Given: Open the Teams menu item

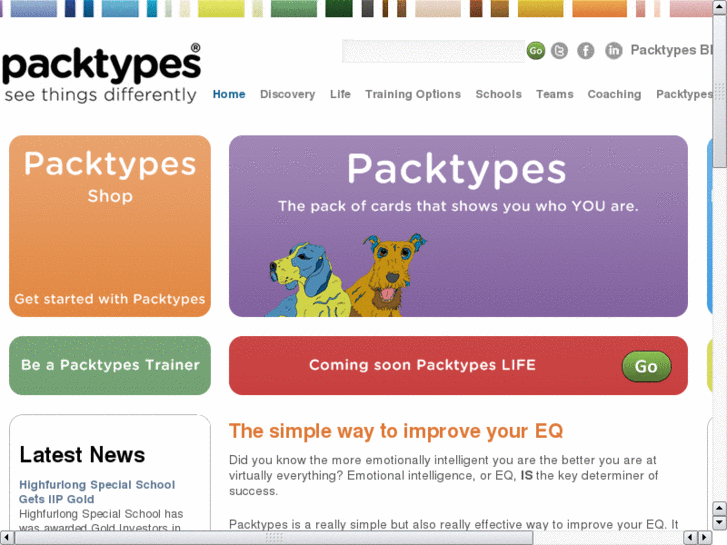Looking at the screenshot, I should click(x=555, y=94).
